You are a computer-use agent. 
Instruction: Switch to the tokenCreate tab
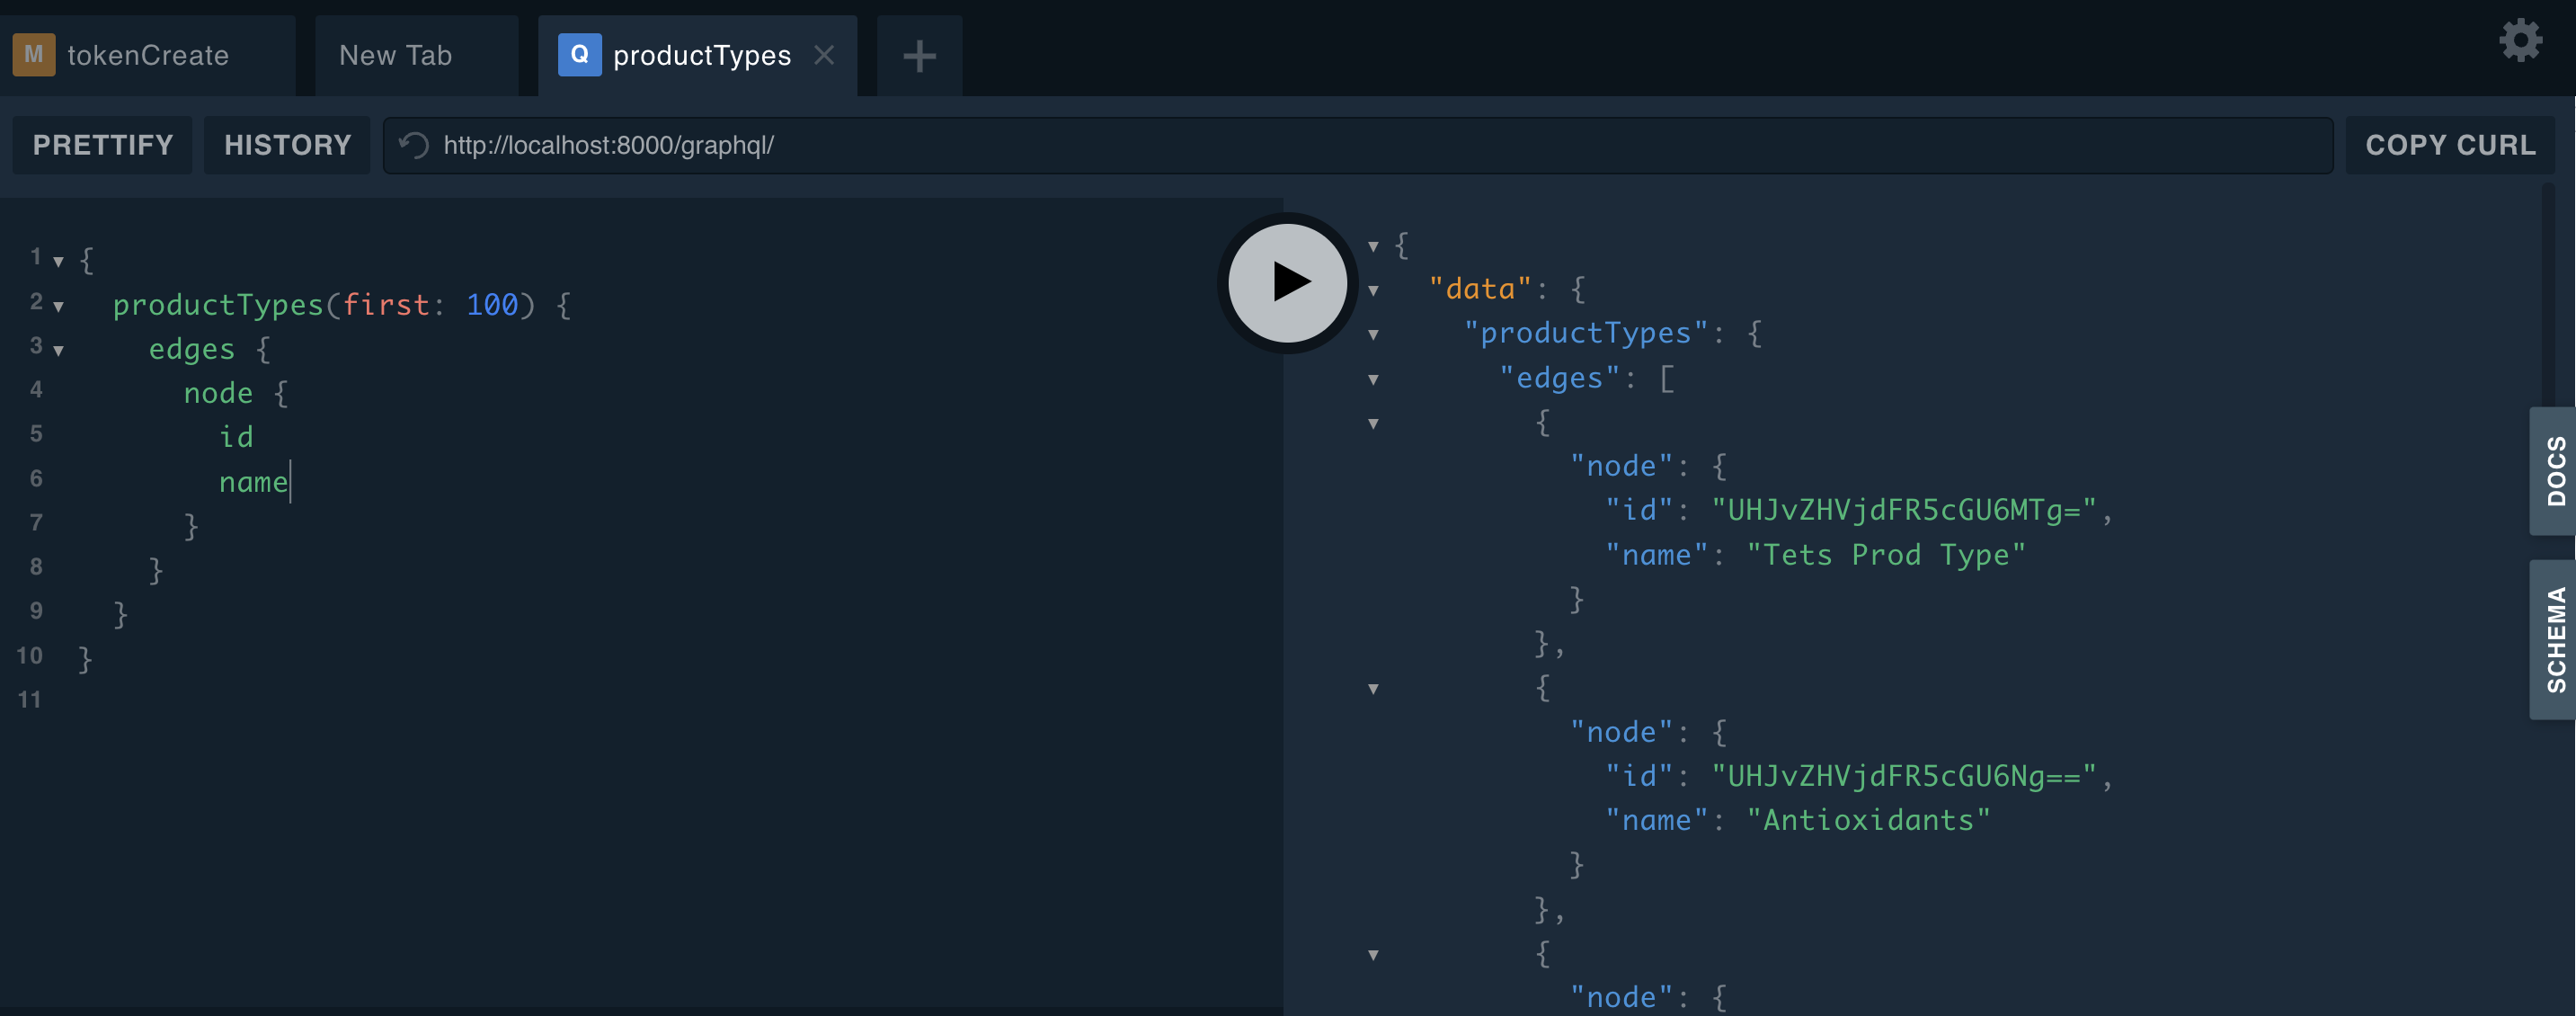(148, 56)
